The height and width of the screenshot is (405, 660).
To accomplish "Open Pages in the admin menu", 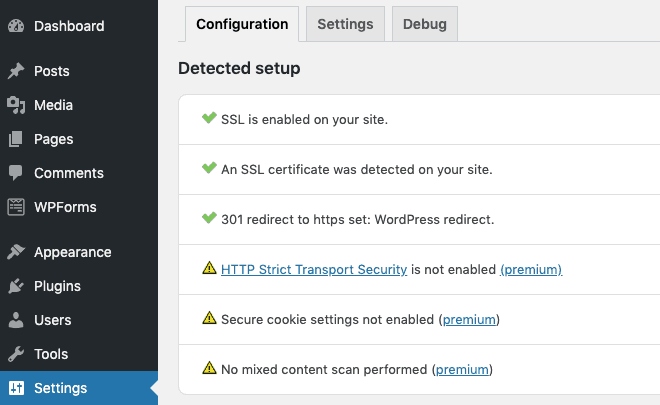I will [79, 139].
